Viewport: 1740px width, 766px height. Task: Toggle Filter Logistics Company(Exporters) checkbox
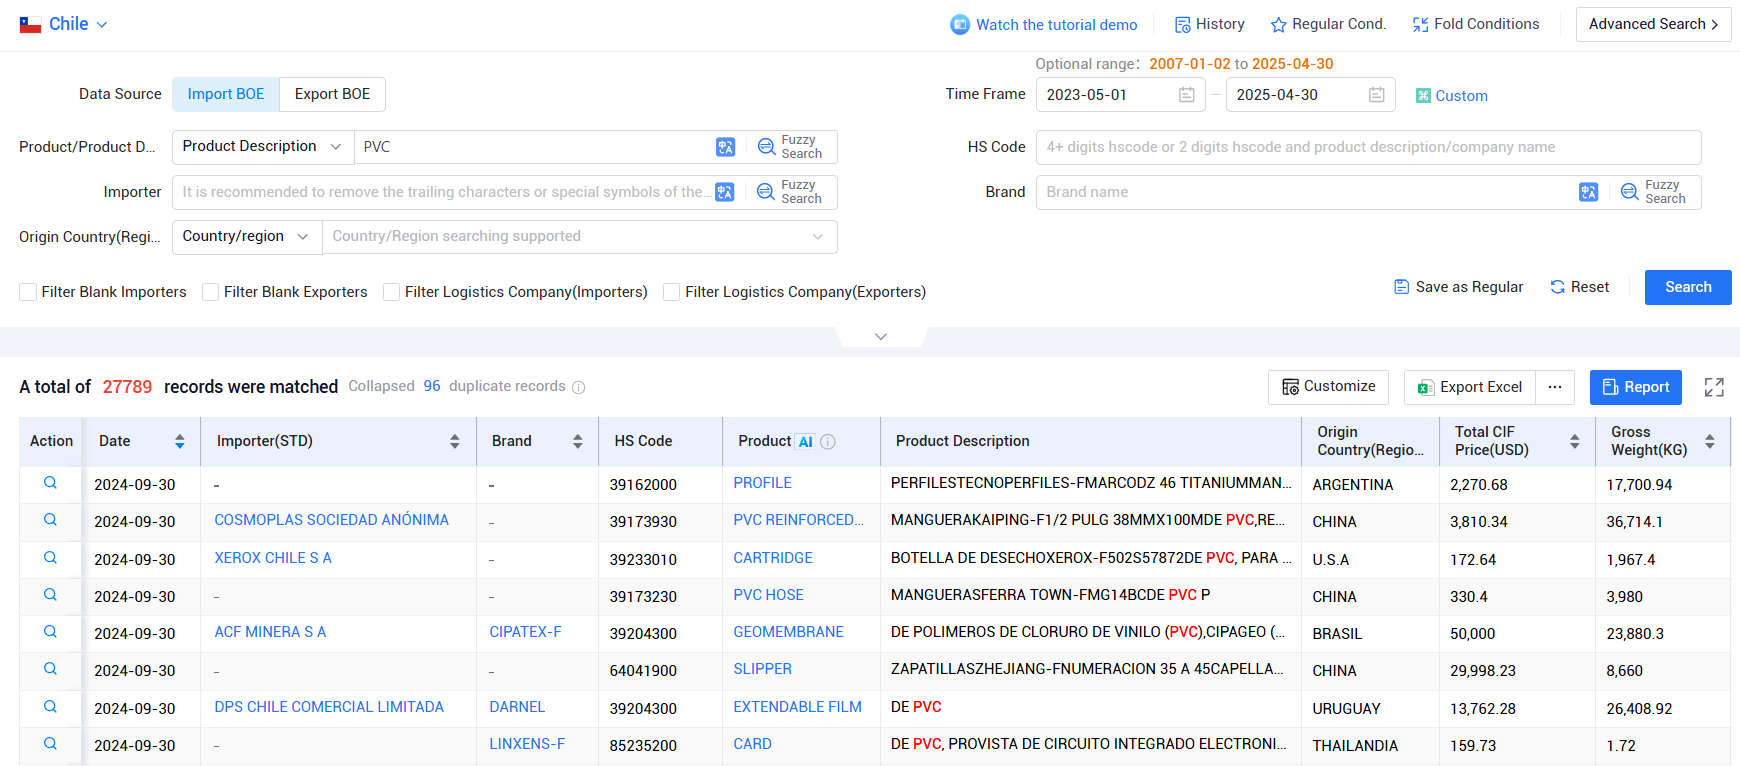[672, 292]
